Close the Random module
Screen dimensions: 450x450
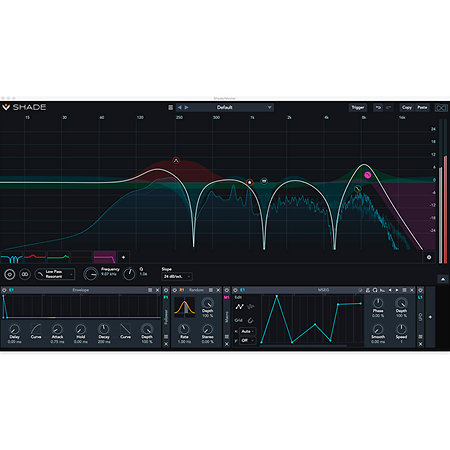pos(218,290)
